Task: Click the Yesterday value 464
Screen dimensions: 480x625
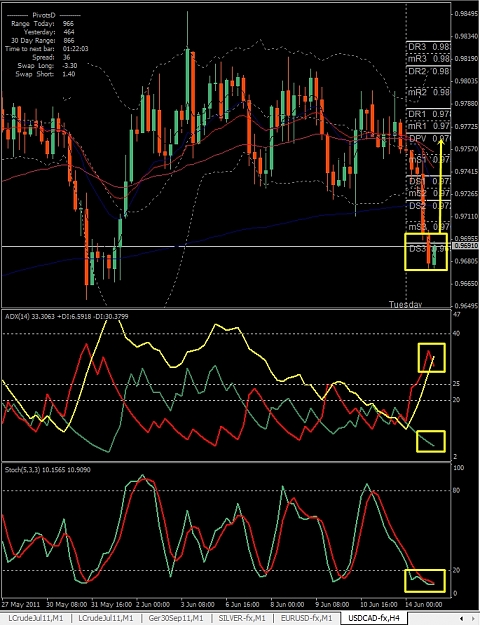Action: tap(69, 32)
